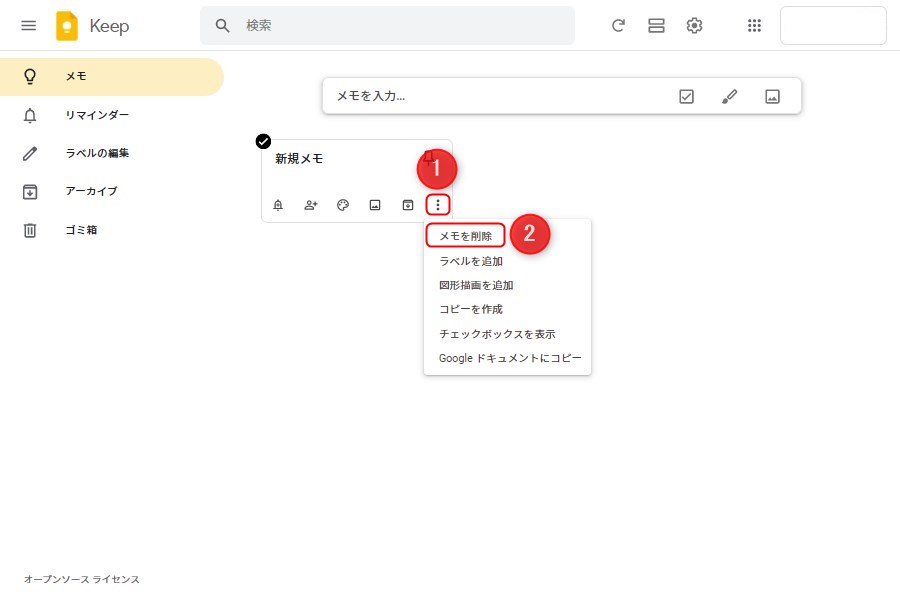Image resolution: width=900 pixels, height=600 pixels.
Task: Create a new drawing note with brush icon
Action: pyautogui.click(x=729, y=97)
